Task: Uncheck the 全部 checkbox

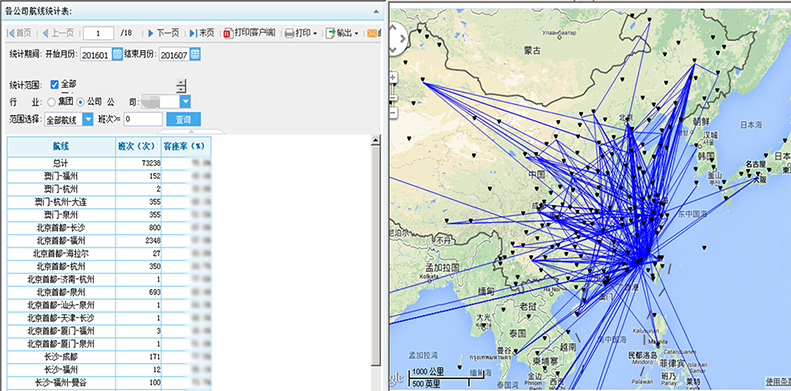Action: click(54, 85)
